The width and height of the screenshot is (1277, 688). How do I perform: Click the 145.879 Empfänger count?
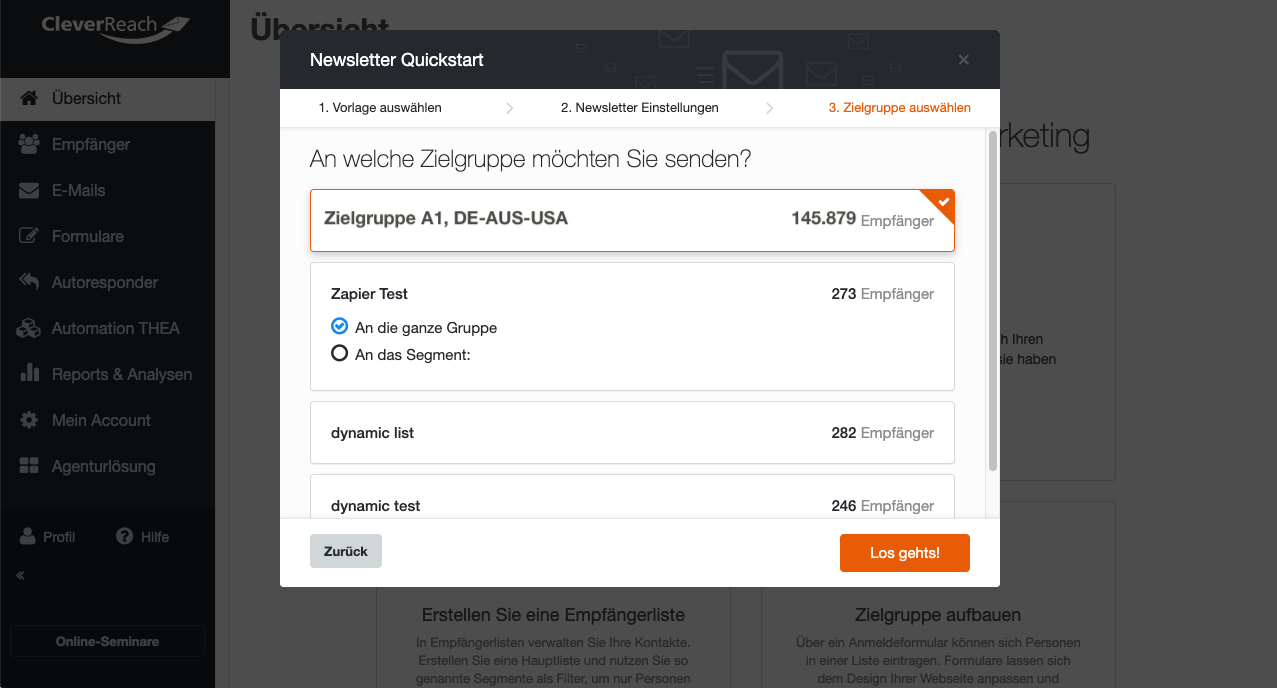point(862,219)
